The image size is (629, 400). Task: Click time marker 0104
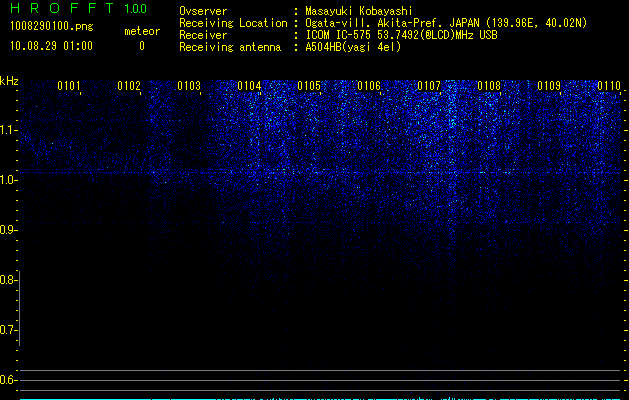pos(249,86)
